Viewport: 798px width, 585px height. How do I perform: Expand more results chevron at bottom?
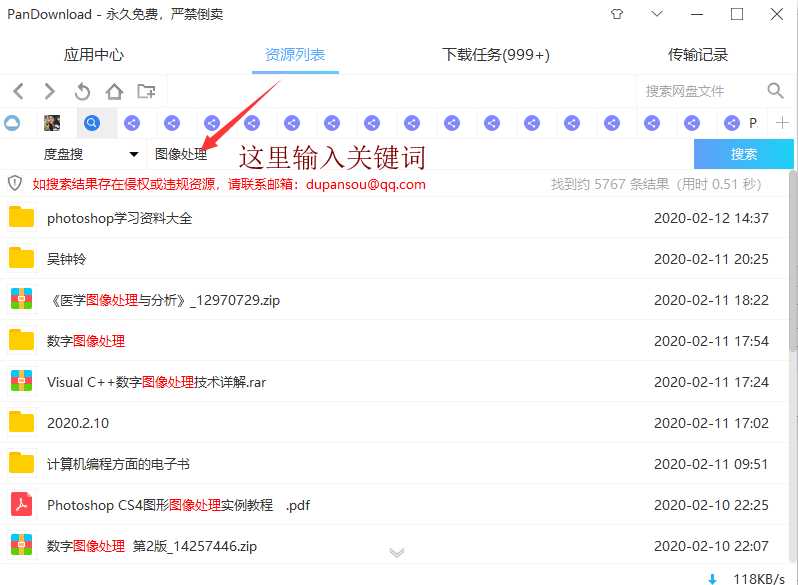[x=396, y=552]
